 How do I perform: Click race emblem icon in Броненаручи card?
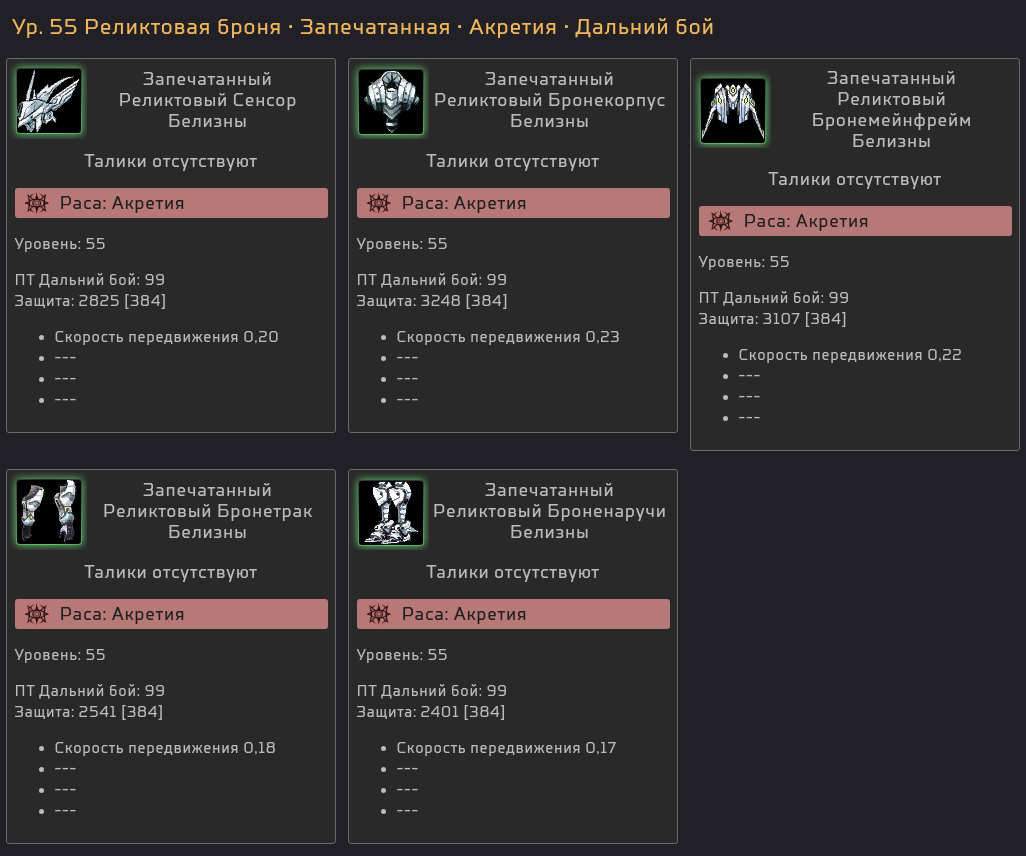coord(379,614)
